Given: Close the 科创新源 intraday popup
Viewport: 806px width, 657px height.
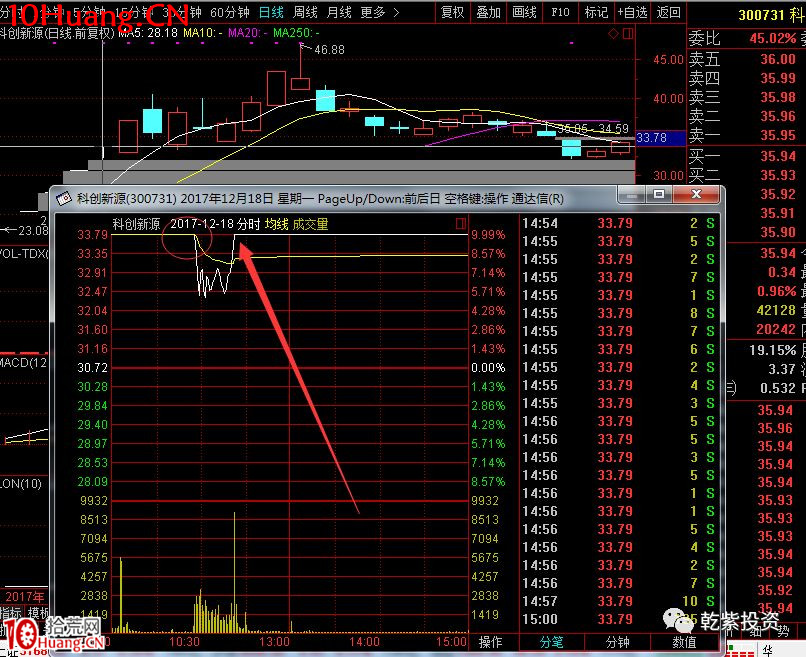Looking at the screenshot, I should pyautogui.click(x=696, y=194).
